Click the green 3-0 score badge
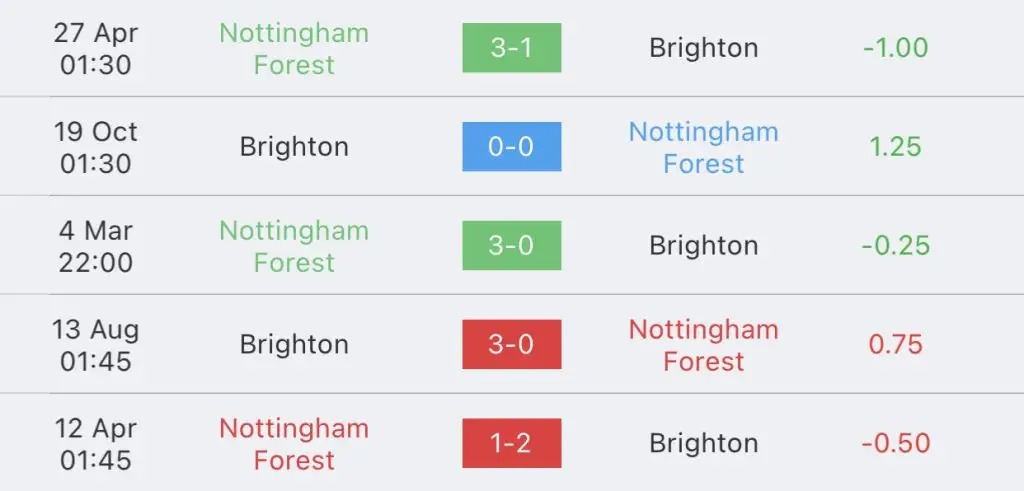The image size is (1024, 491). pyautogui.click(x=511, y=246)
